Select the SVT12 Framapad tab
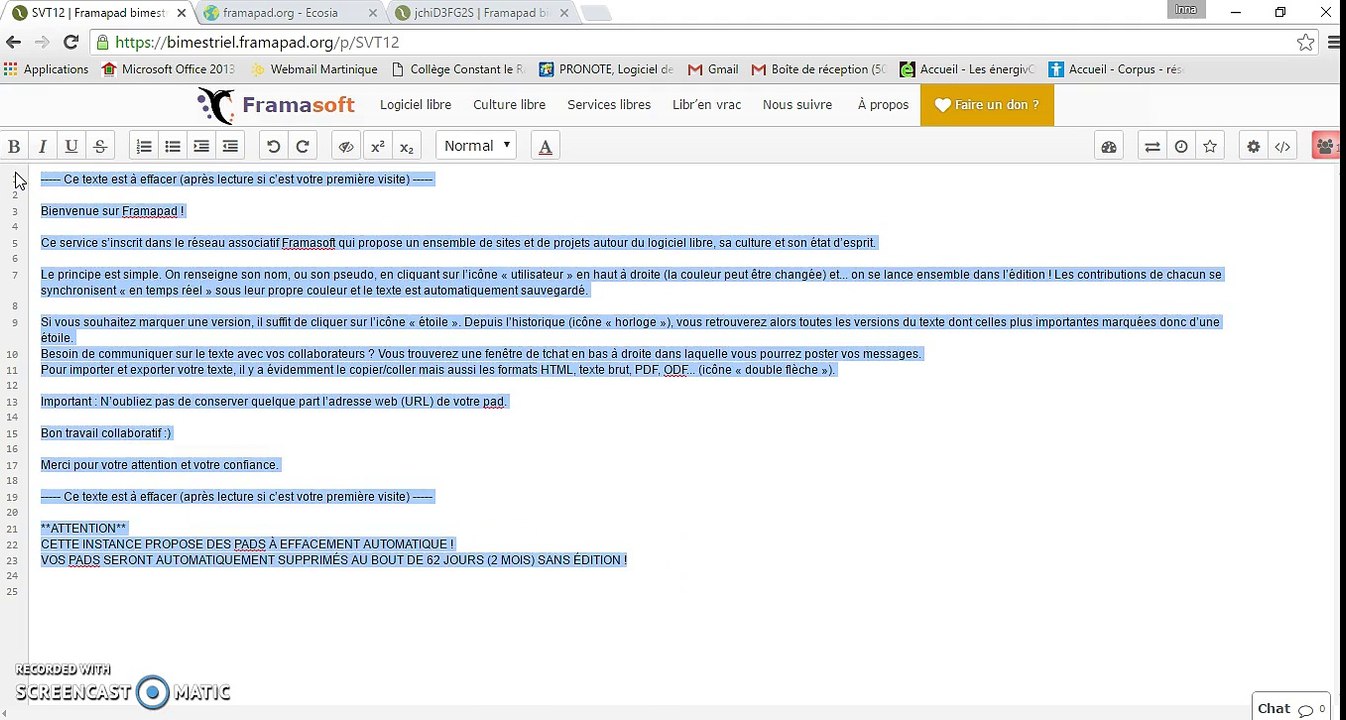Viewport: 1346px width, 720px height. (97, 13)
